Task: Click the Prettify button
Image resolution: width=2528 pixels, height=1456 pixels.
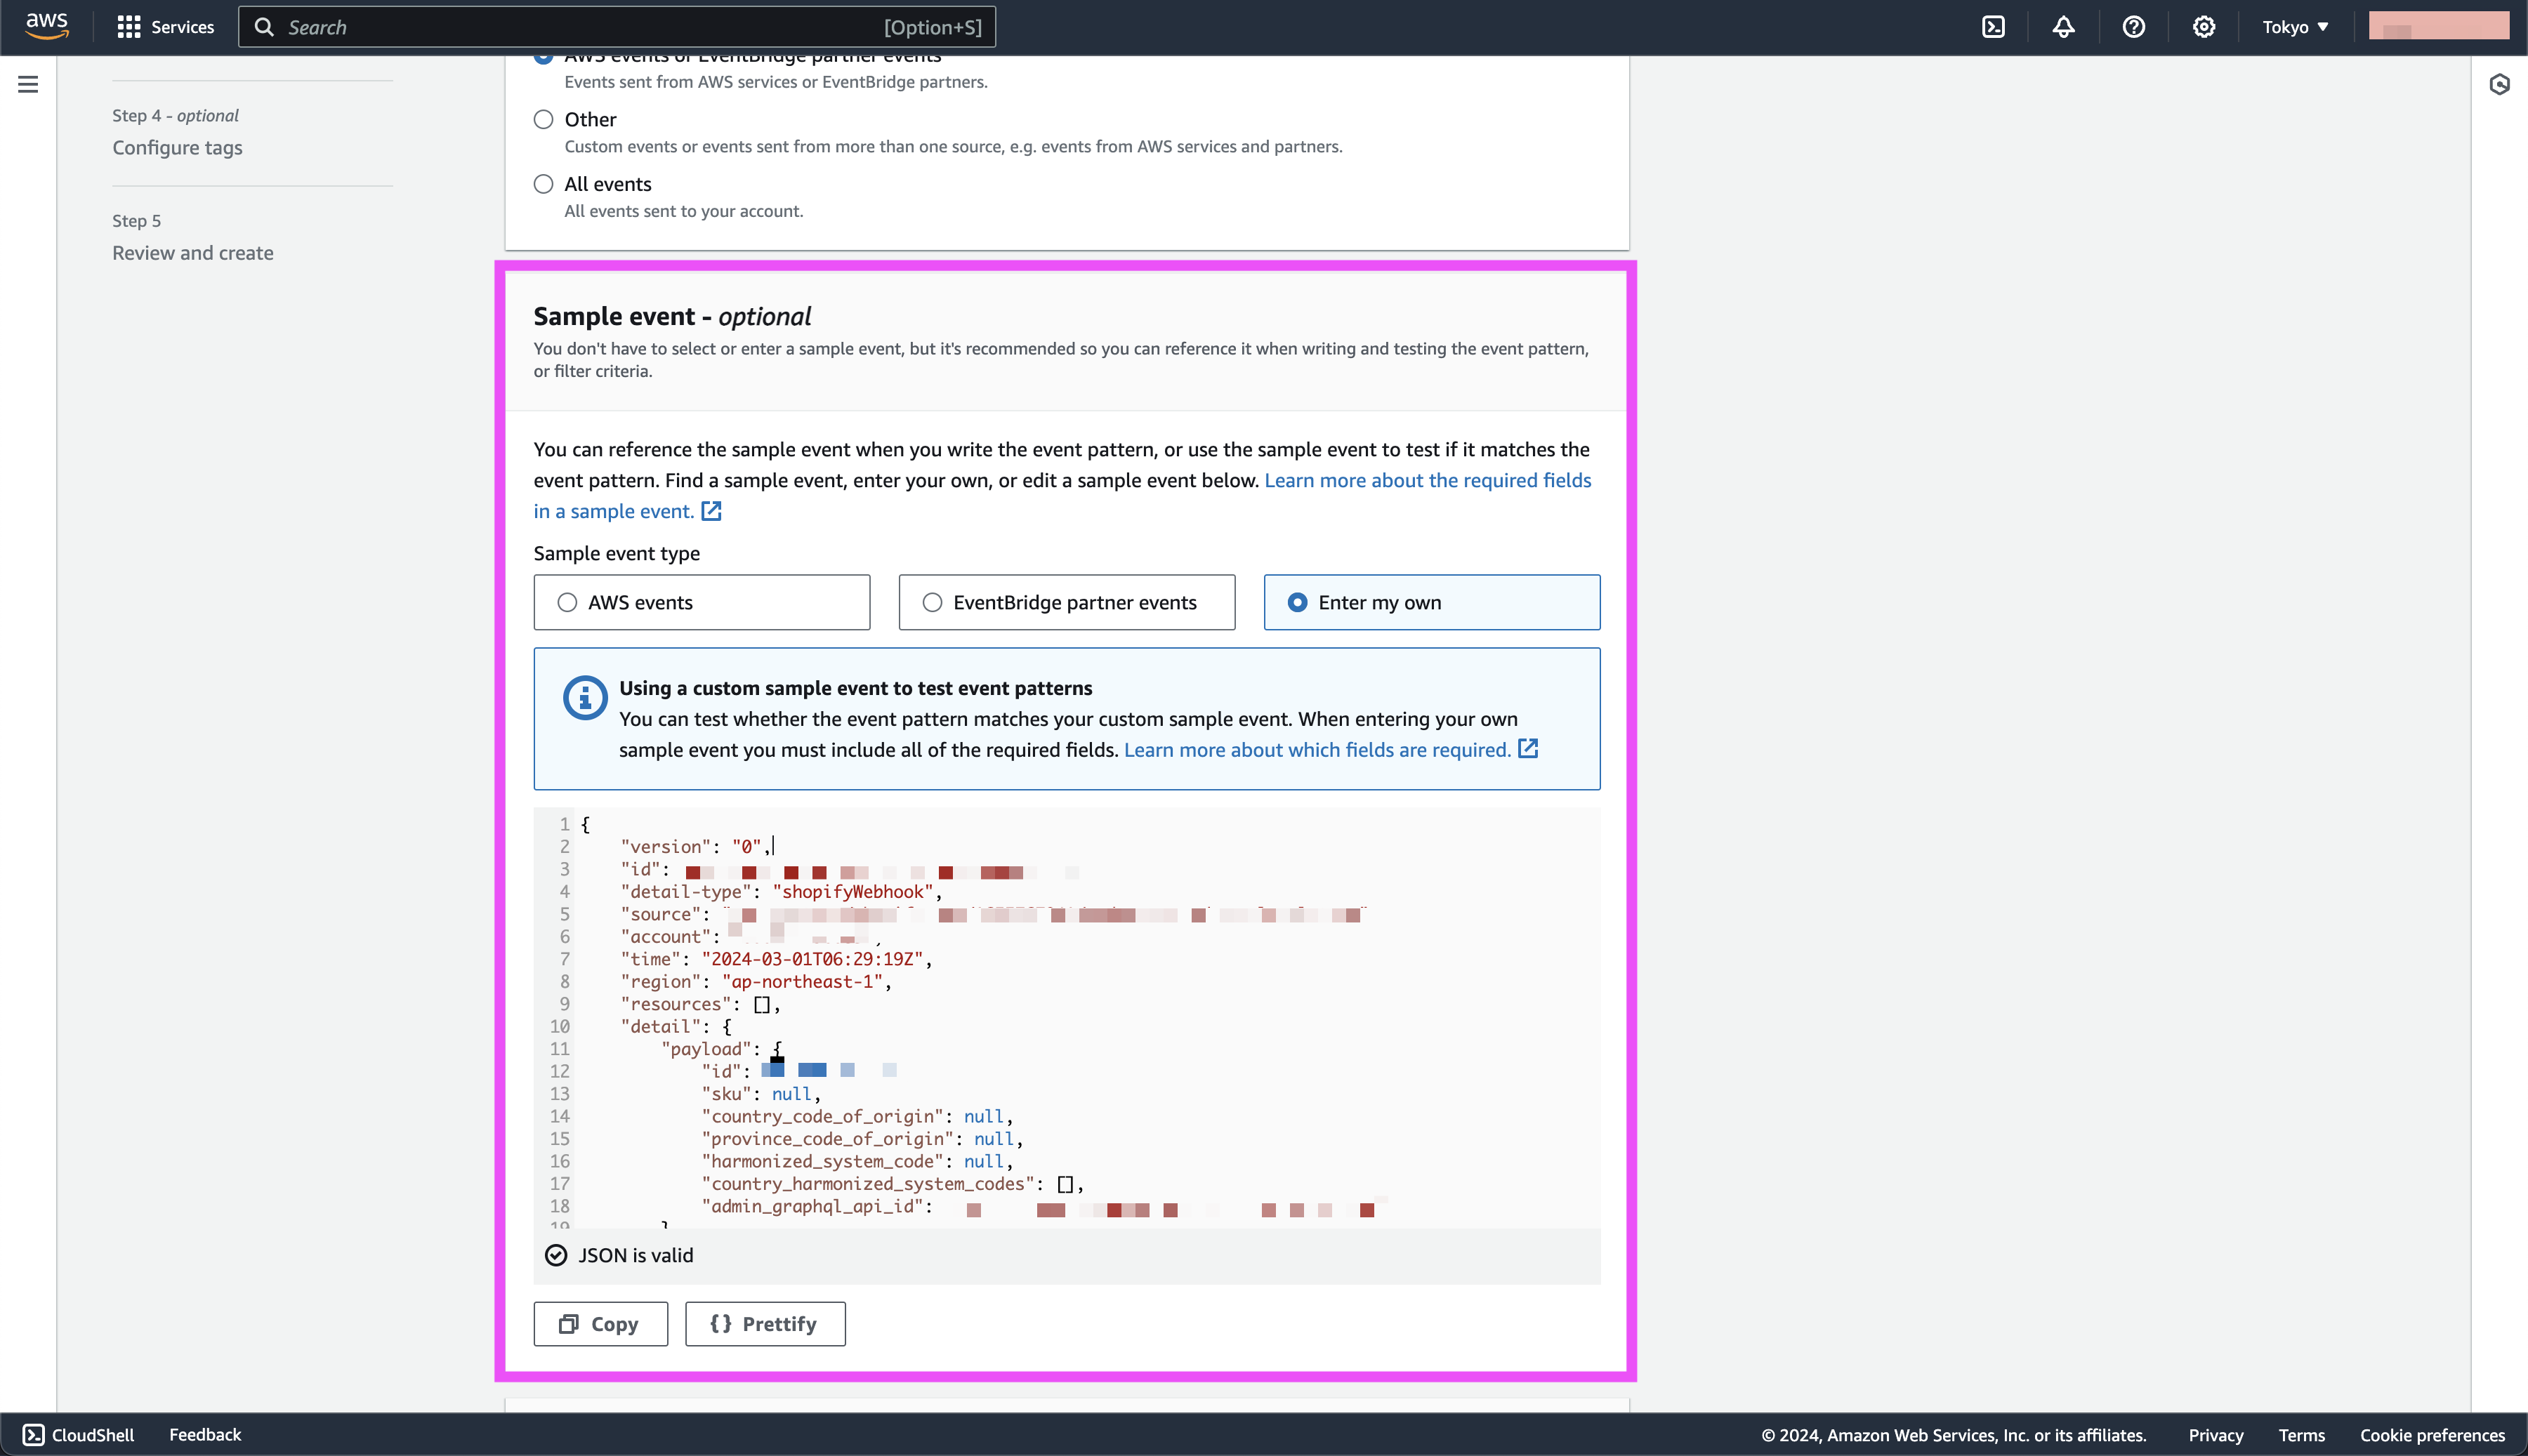Action: (x=765, y=1324)
